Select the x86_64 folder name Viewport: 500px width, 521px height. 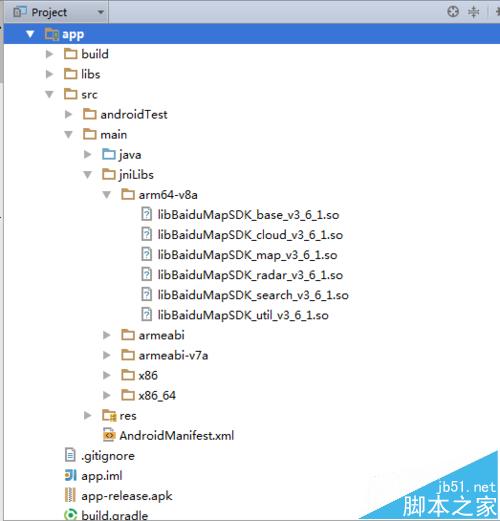tap(157, 396)
